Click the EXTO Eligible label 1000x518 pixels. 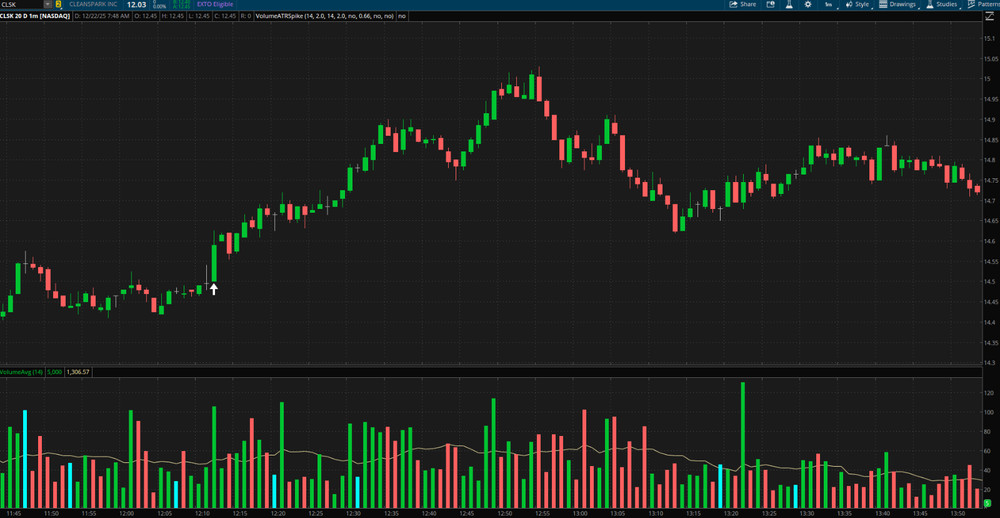click(215, 4)
